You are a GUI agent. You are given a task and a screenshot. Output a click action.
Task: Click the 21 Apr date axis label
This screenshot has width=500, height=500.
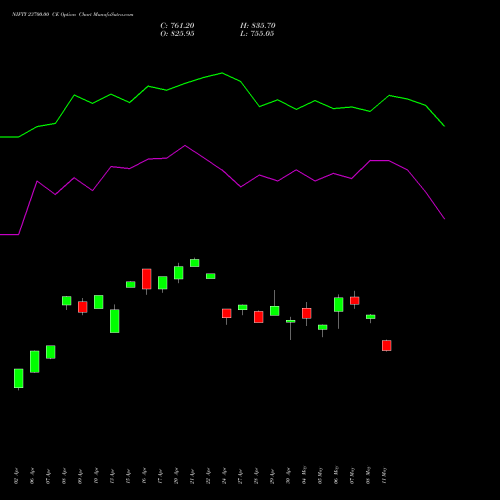tap(192, 476)
